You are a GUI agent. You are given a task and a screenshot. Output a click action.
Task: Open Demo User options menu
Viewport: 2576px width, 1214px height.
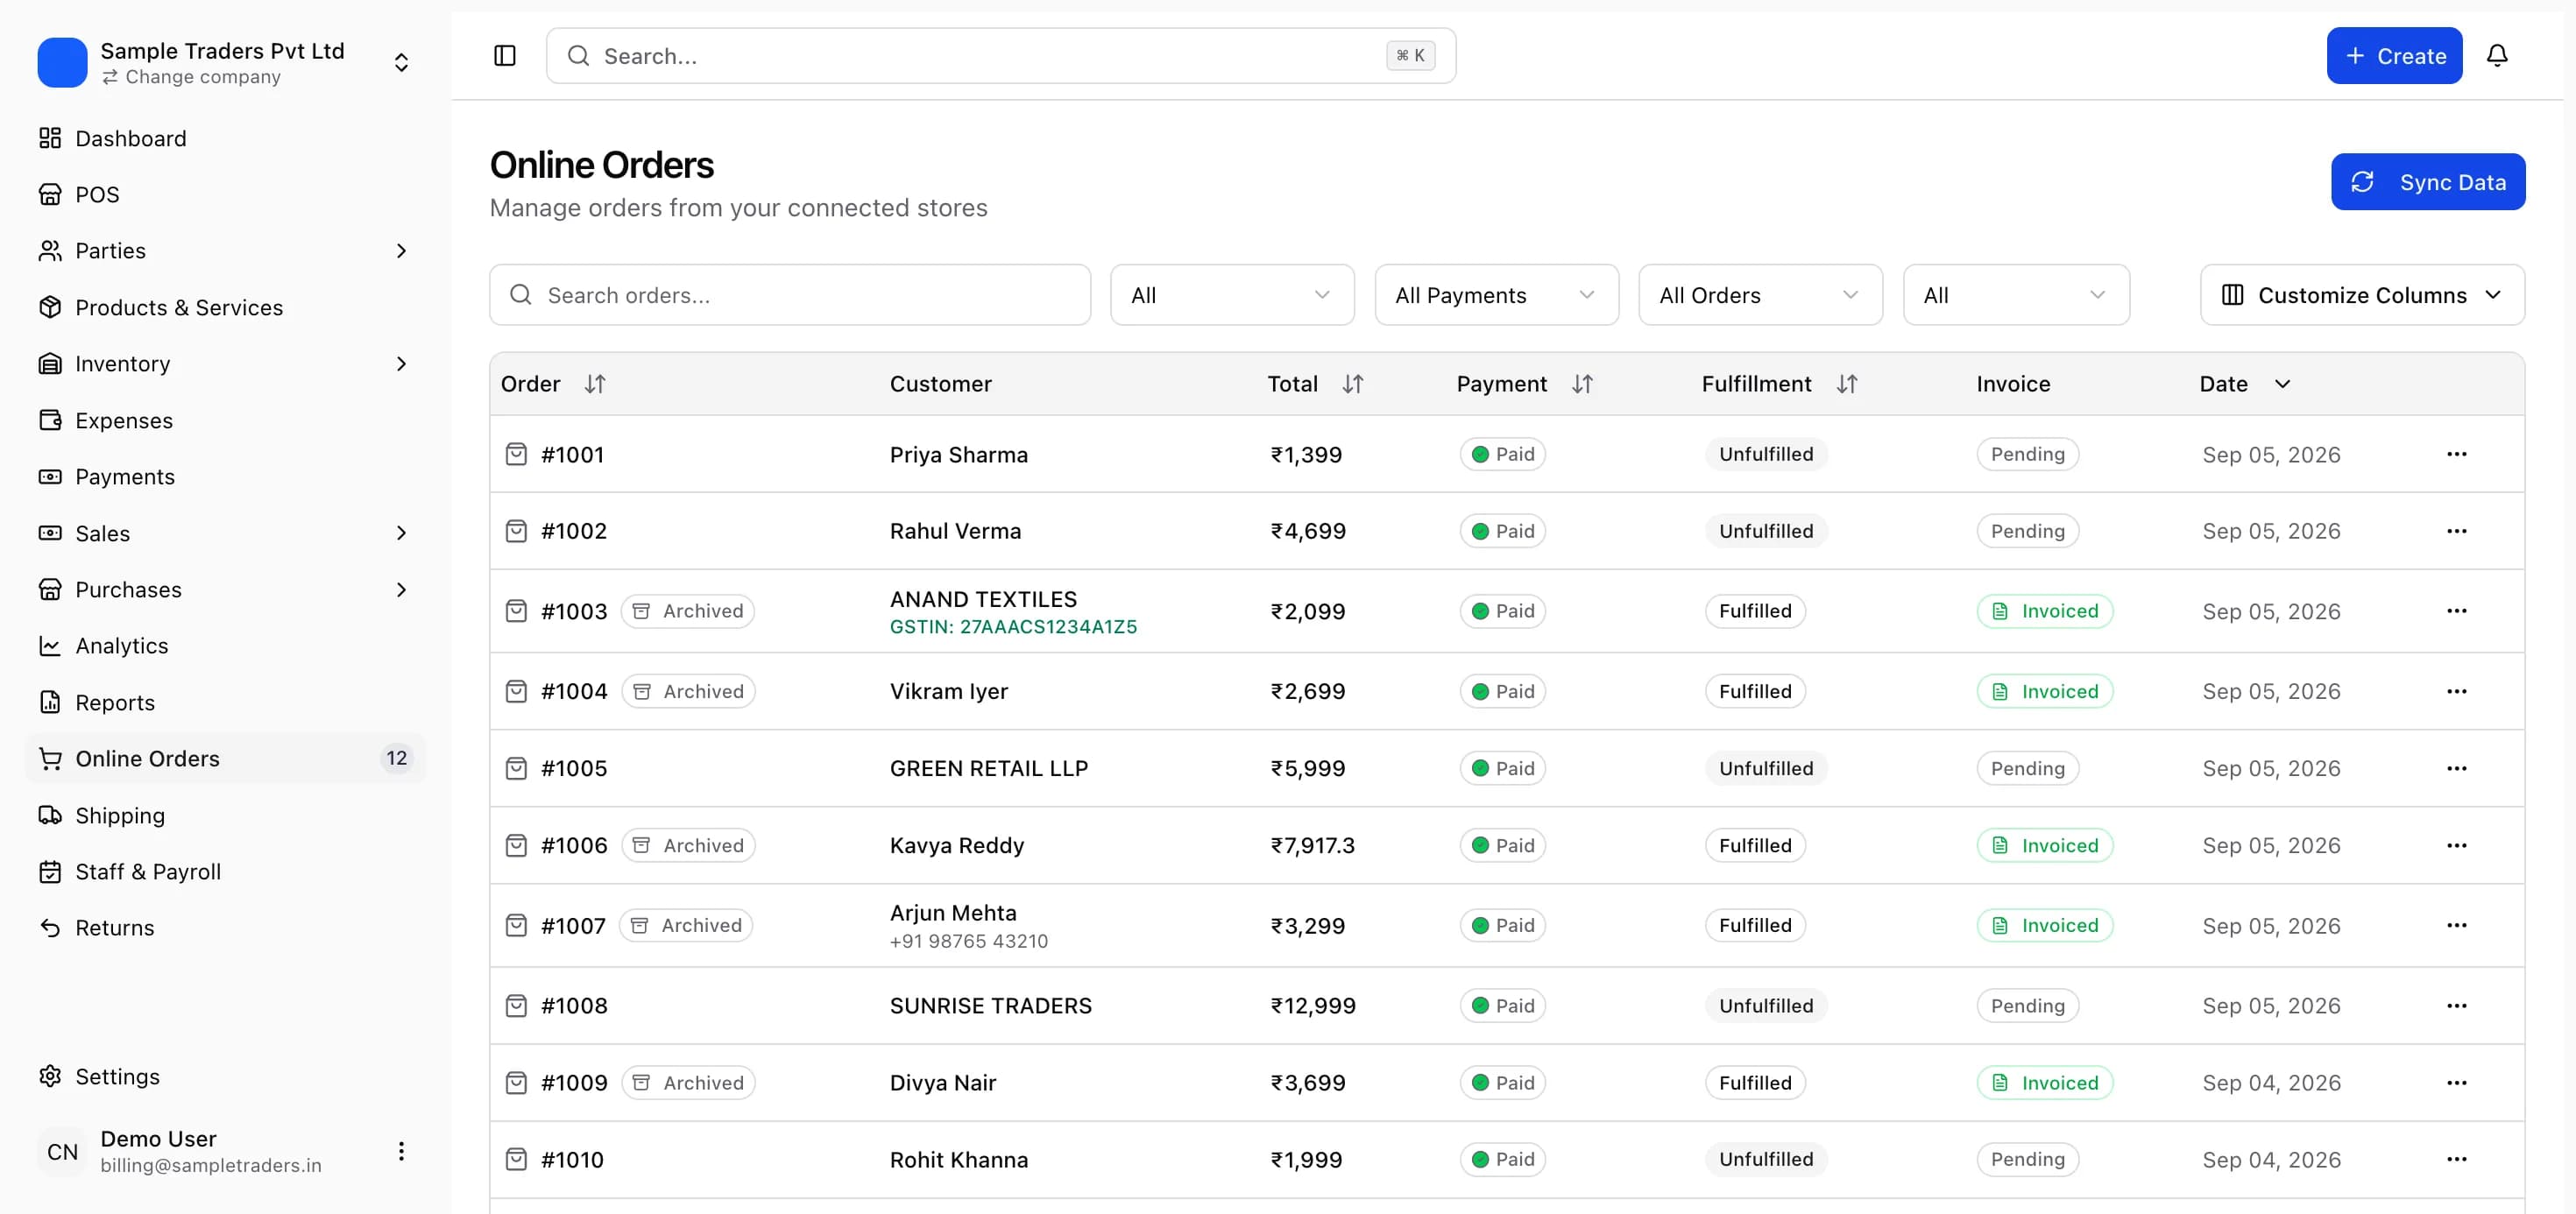point(401,1151)
